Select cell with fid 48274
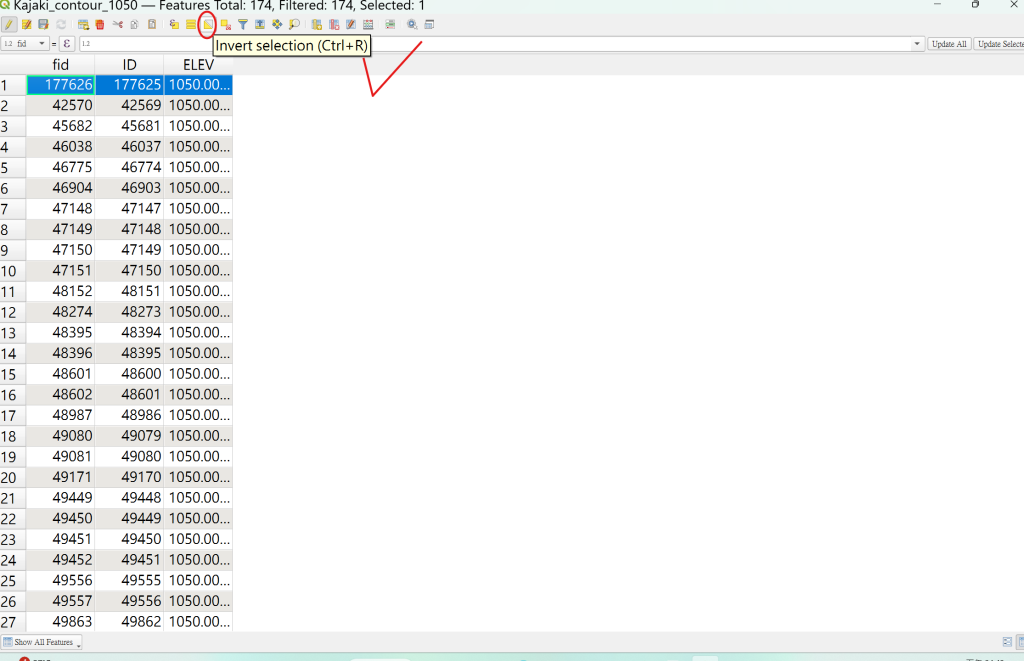Screen dimensions: 1024x661 [x=61, y=312]
